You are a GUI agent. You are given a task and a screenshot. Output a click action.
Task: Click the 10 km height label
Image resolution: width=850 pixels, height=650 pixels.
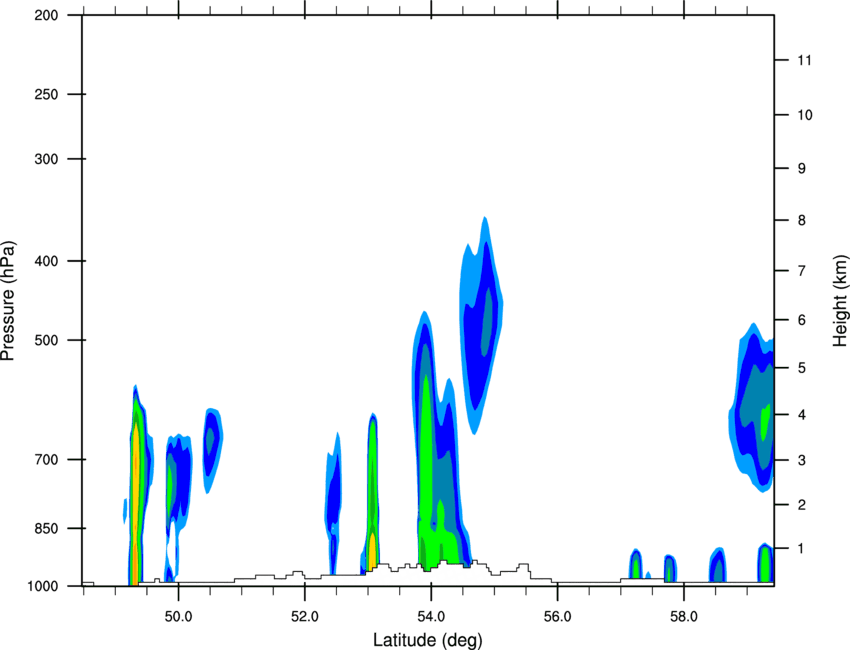[805, 115]
